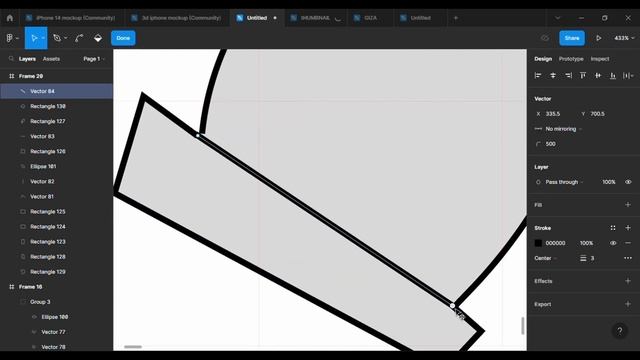The image size is (640, 360).
Task: Open the Inspect tab
Action: [600, 59]
